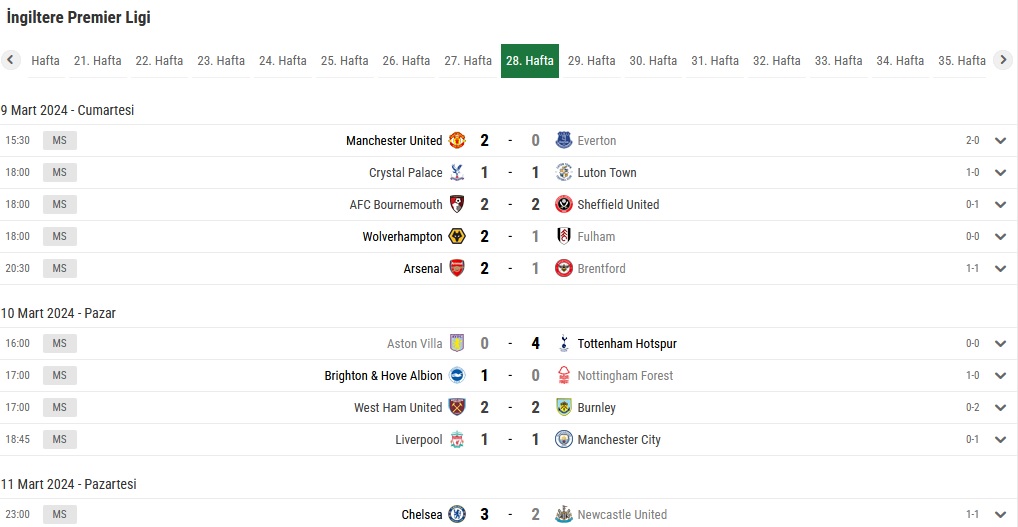The height and width of the screenshot is (527, 1018).
Task: Expand the Manchester United vs Everton match details
Action: (x=1000, y=141)
